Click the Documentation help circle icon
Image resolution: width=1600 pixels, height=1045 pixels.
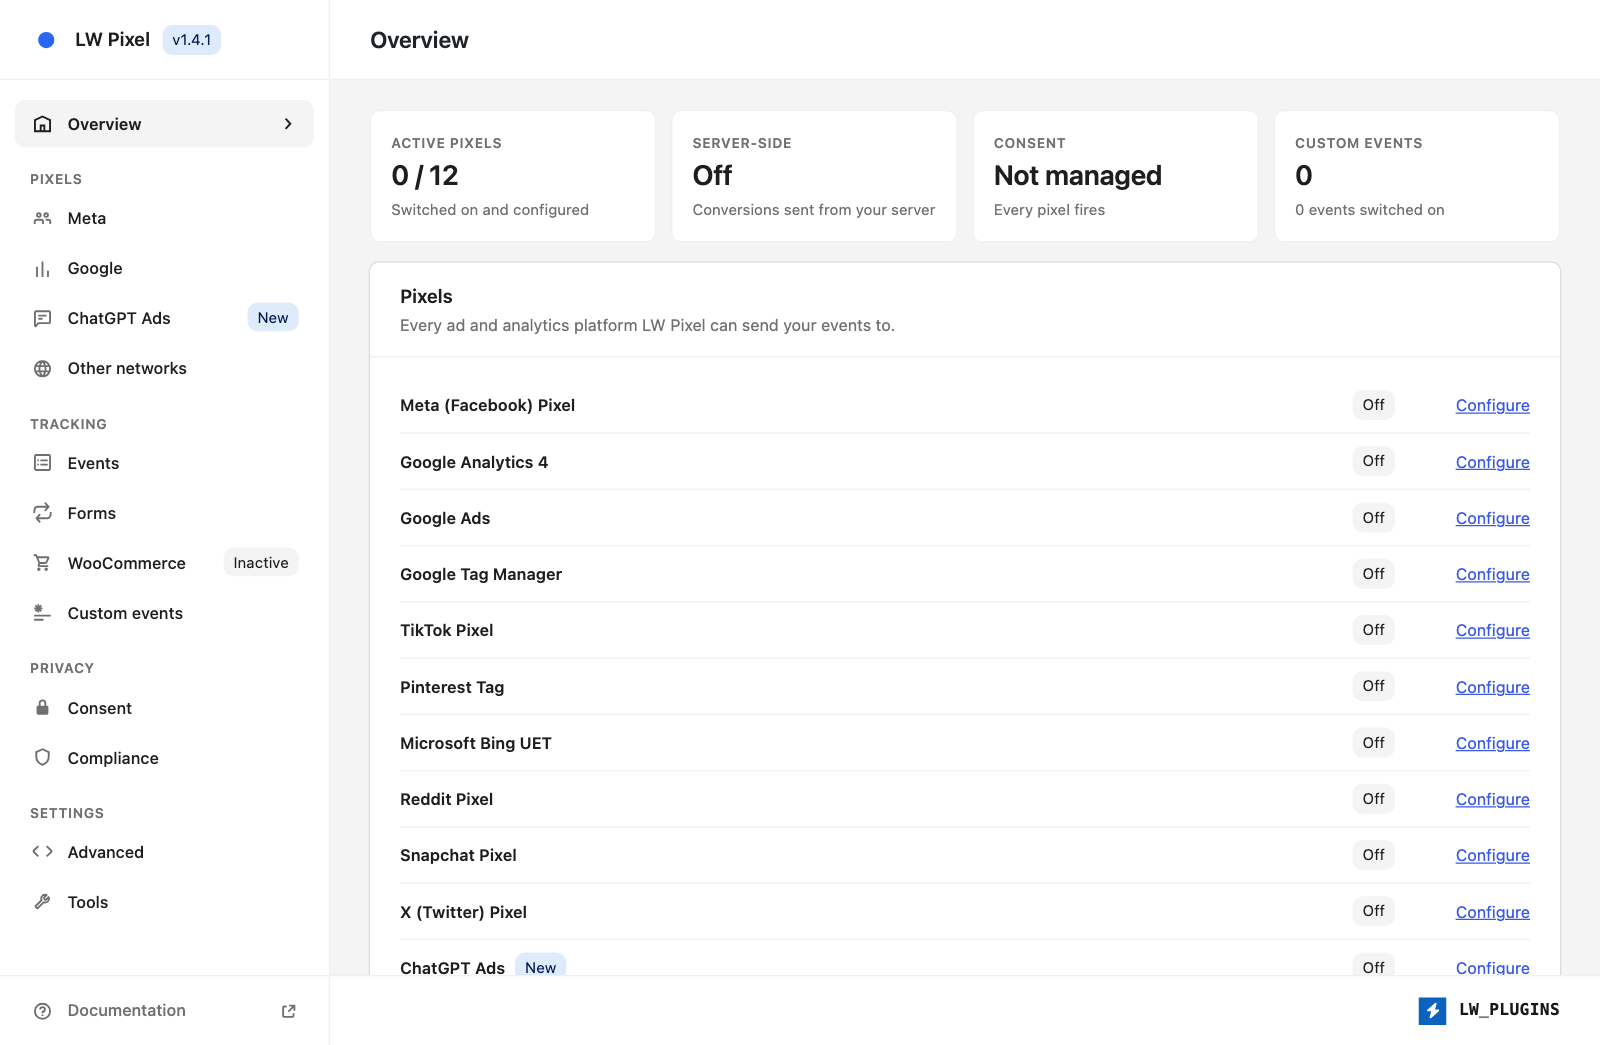click(42, 1011)
